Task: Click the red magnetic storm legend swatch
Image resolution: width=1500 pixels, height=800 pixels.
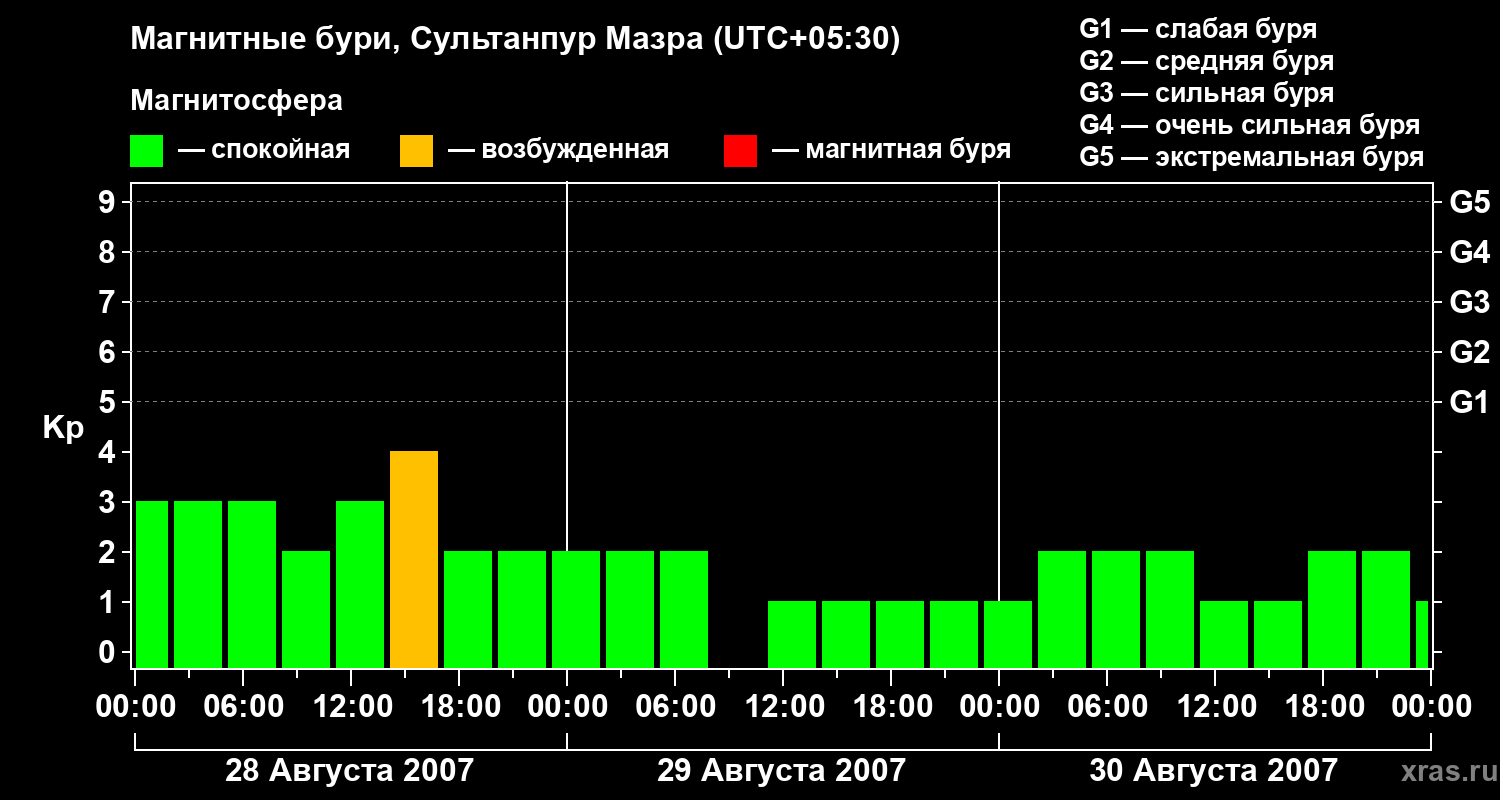Action: (741, 151)
